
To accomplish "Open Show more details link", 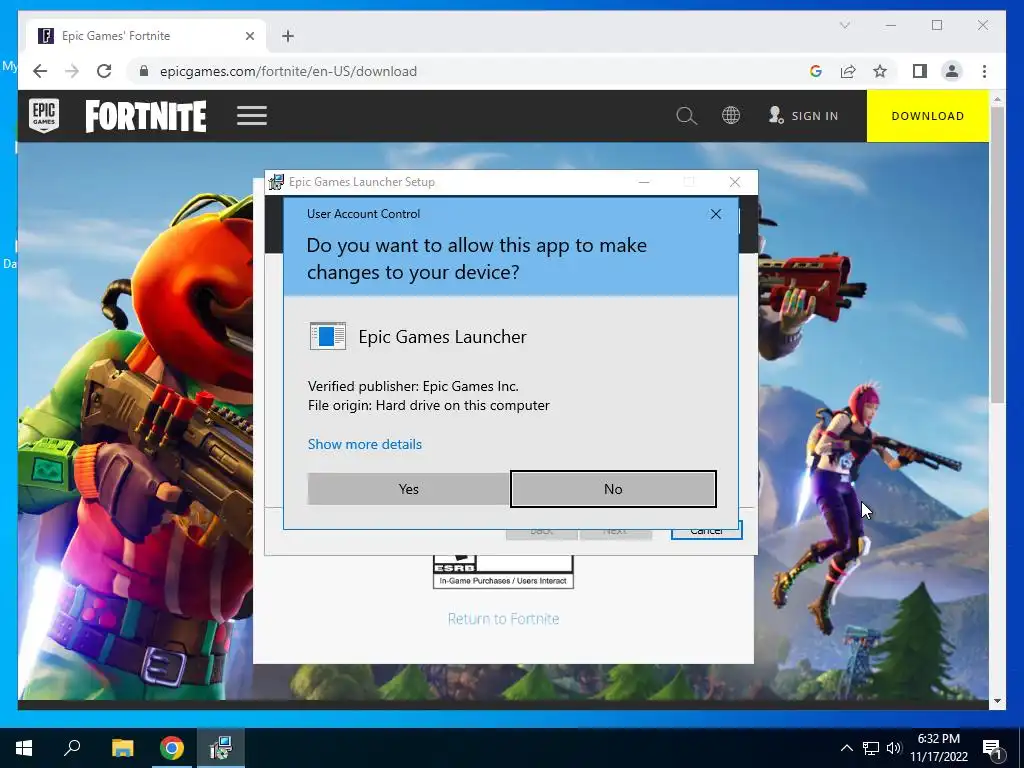I will point(364,444).
